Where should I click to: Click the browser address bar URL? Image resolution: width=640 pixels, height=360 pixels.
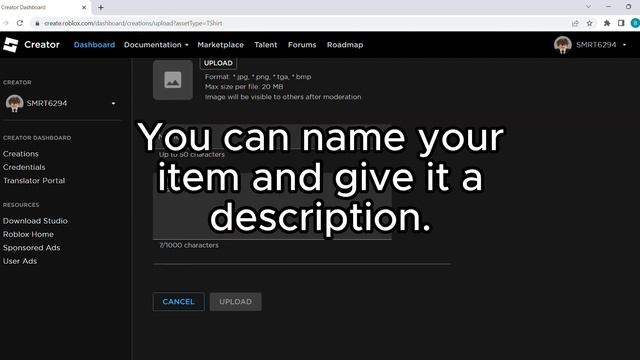(133, 23)
